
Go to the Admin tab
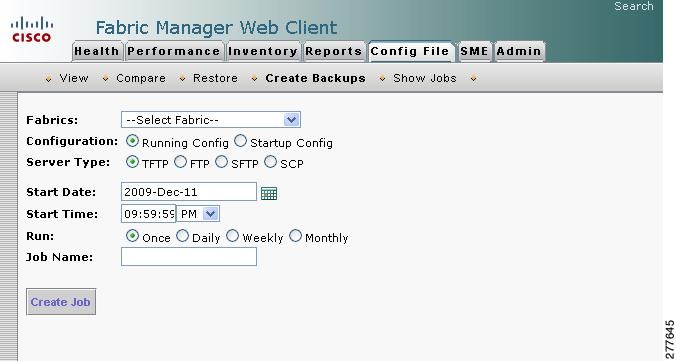[519, 51]
